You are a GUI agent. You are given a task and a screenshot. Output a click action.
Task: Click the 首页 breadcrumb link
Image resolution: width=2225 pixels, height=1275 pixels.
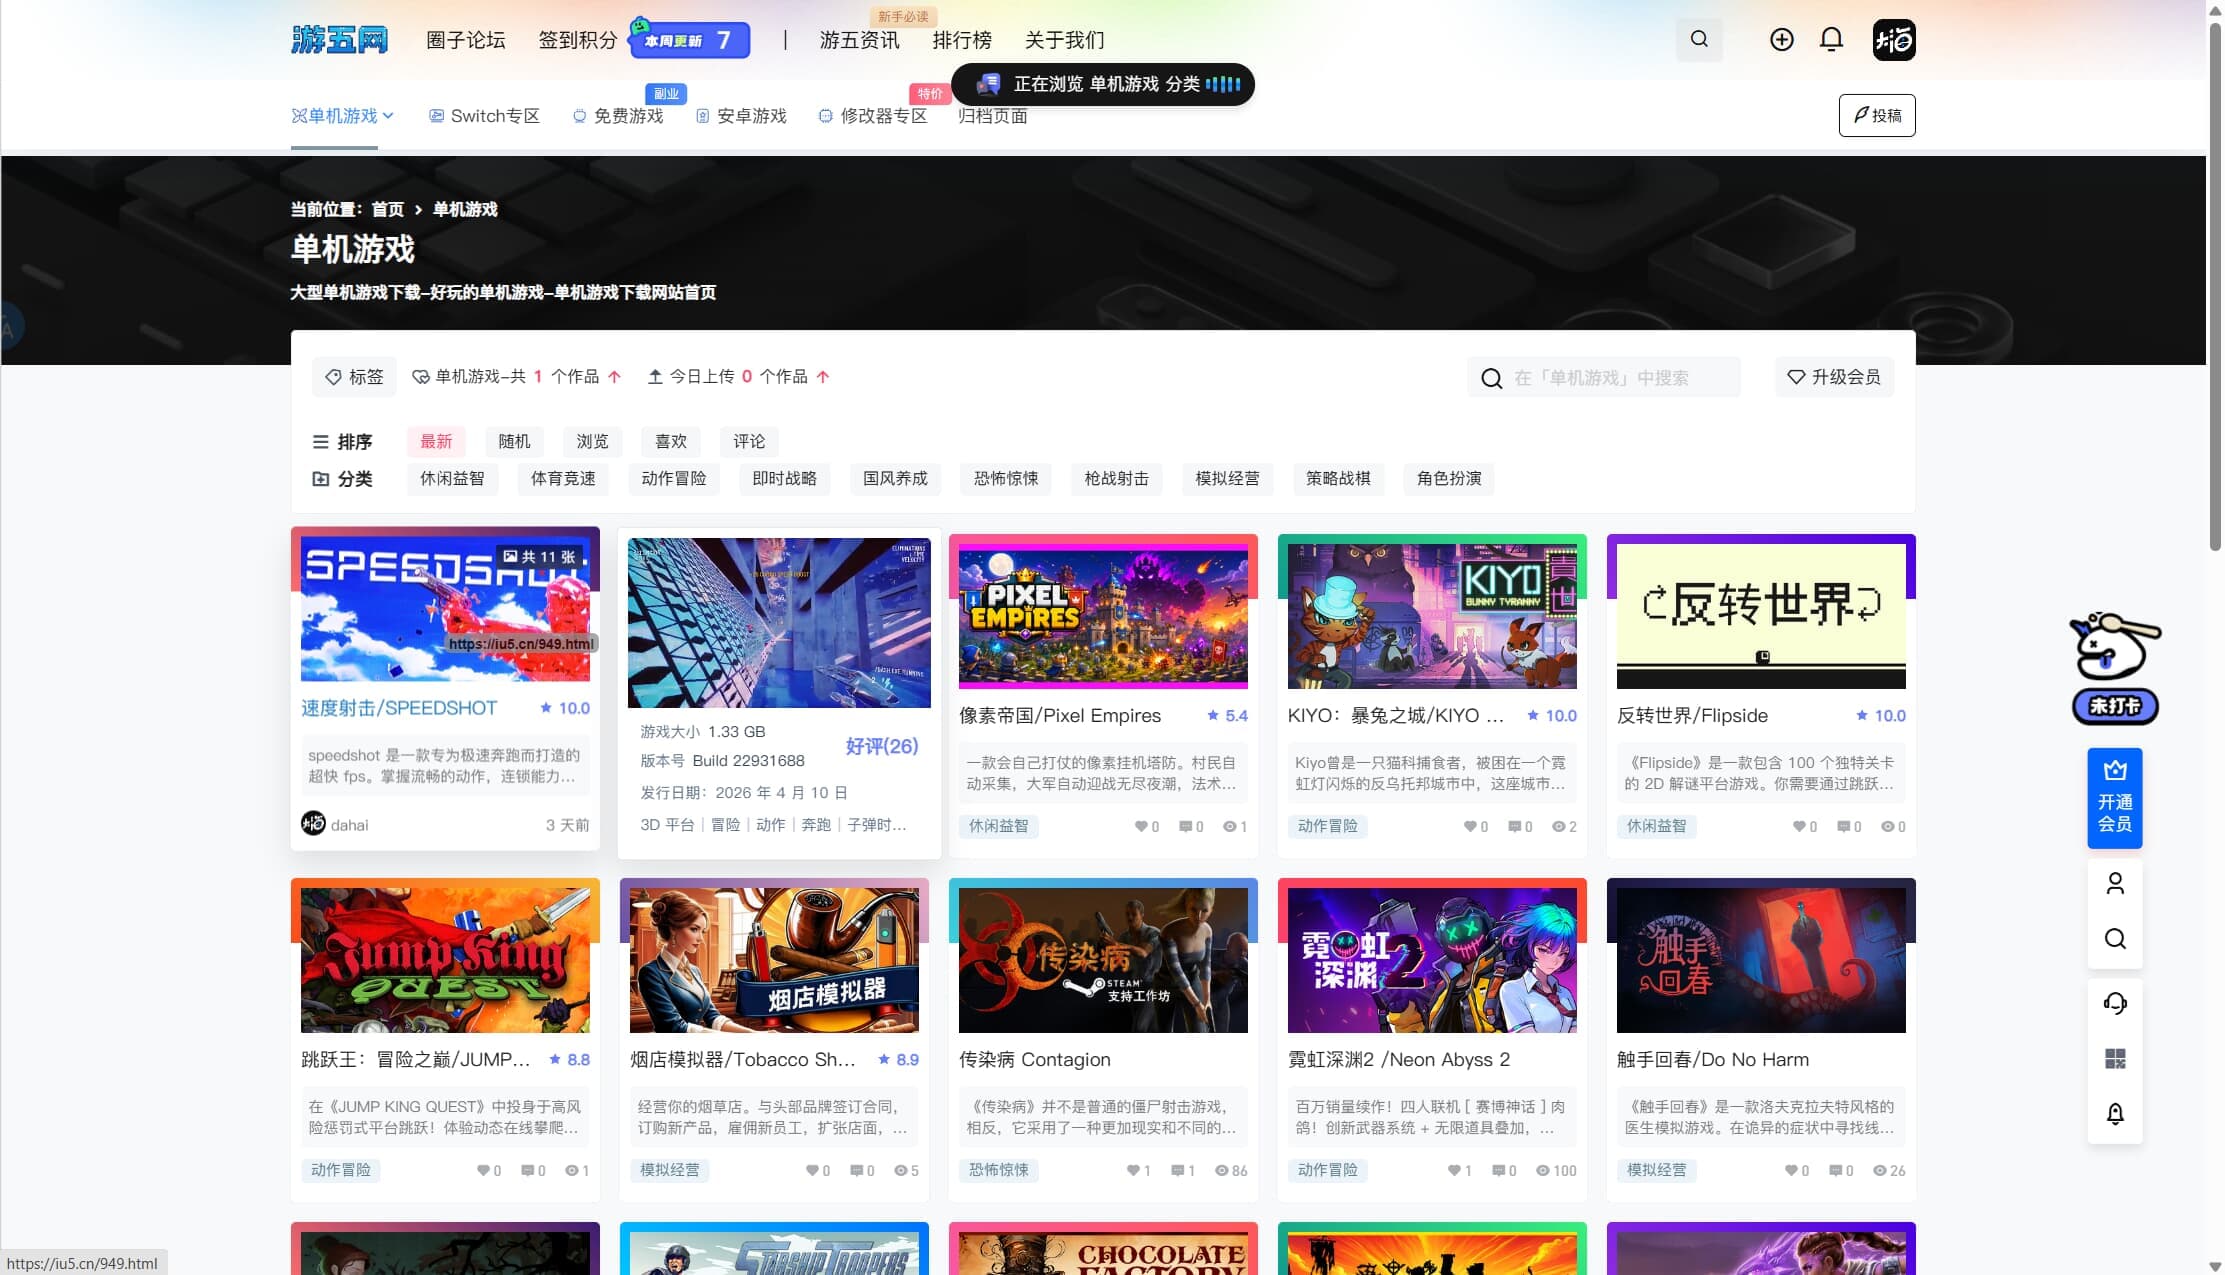click(388, 209)
